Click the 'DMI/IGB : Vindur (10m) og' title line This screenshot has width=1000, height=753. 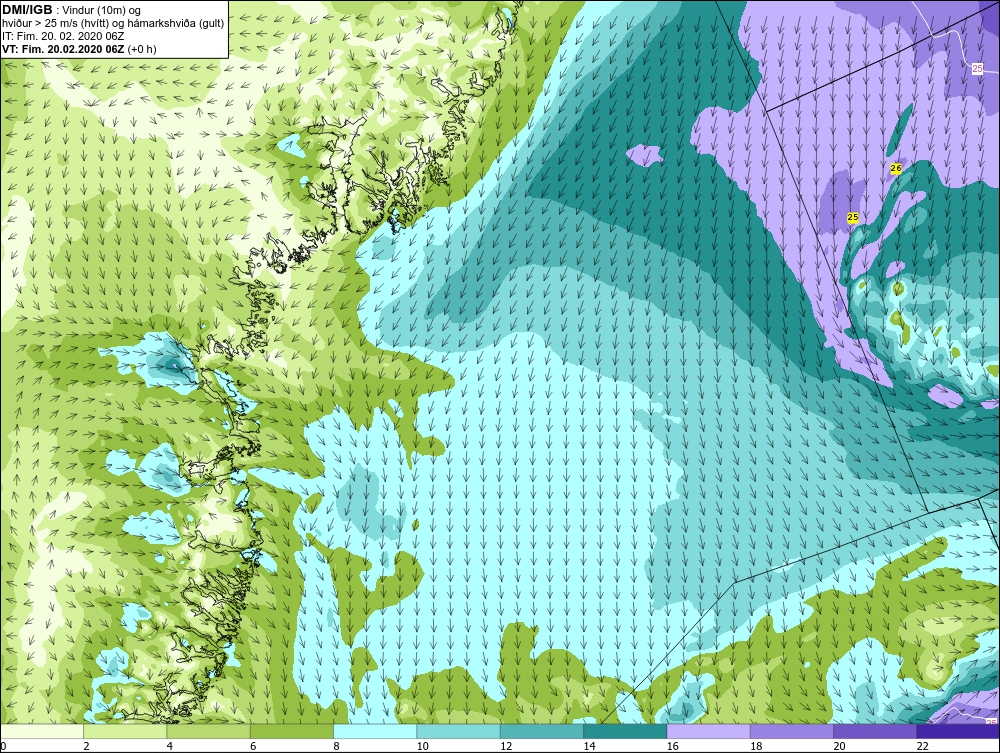[71, 10]
